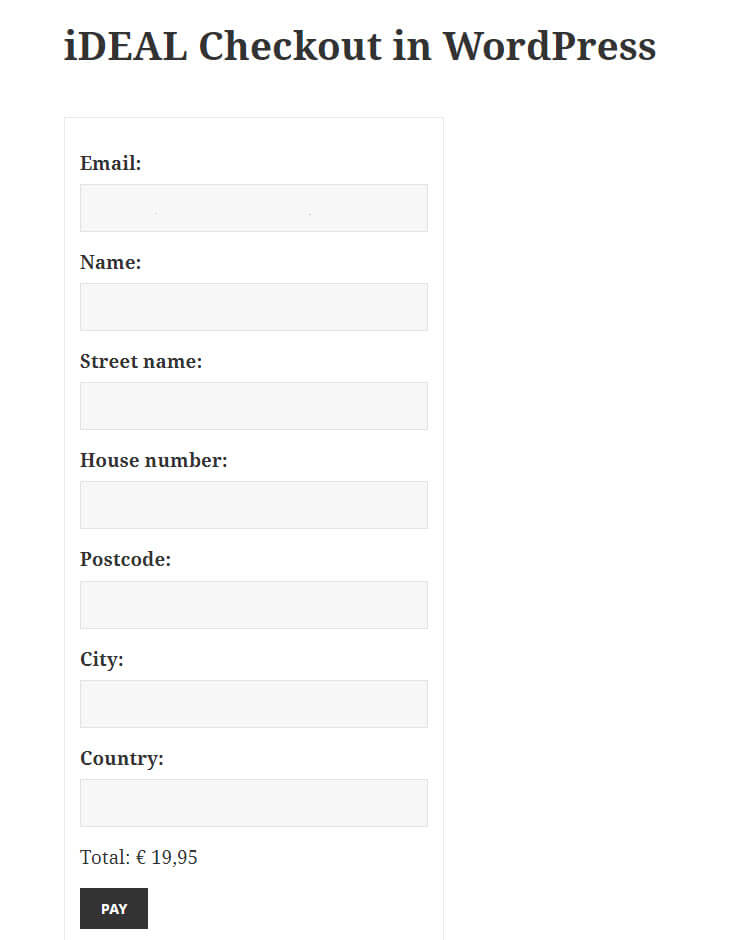756x940 pixels.
Task: Click the Name input field
Action: (x=253, y=306)
